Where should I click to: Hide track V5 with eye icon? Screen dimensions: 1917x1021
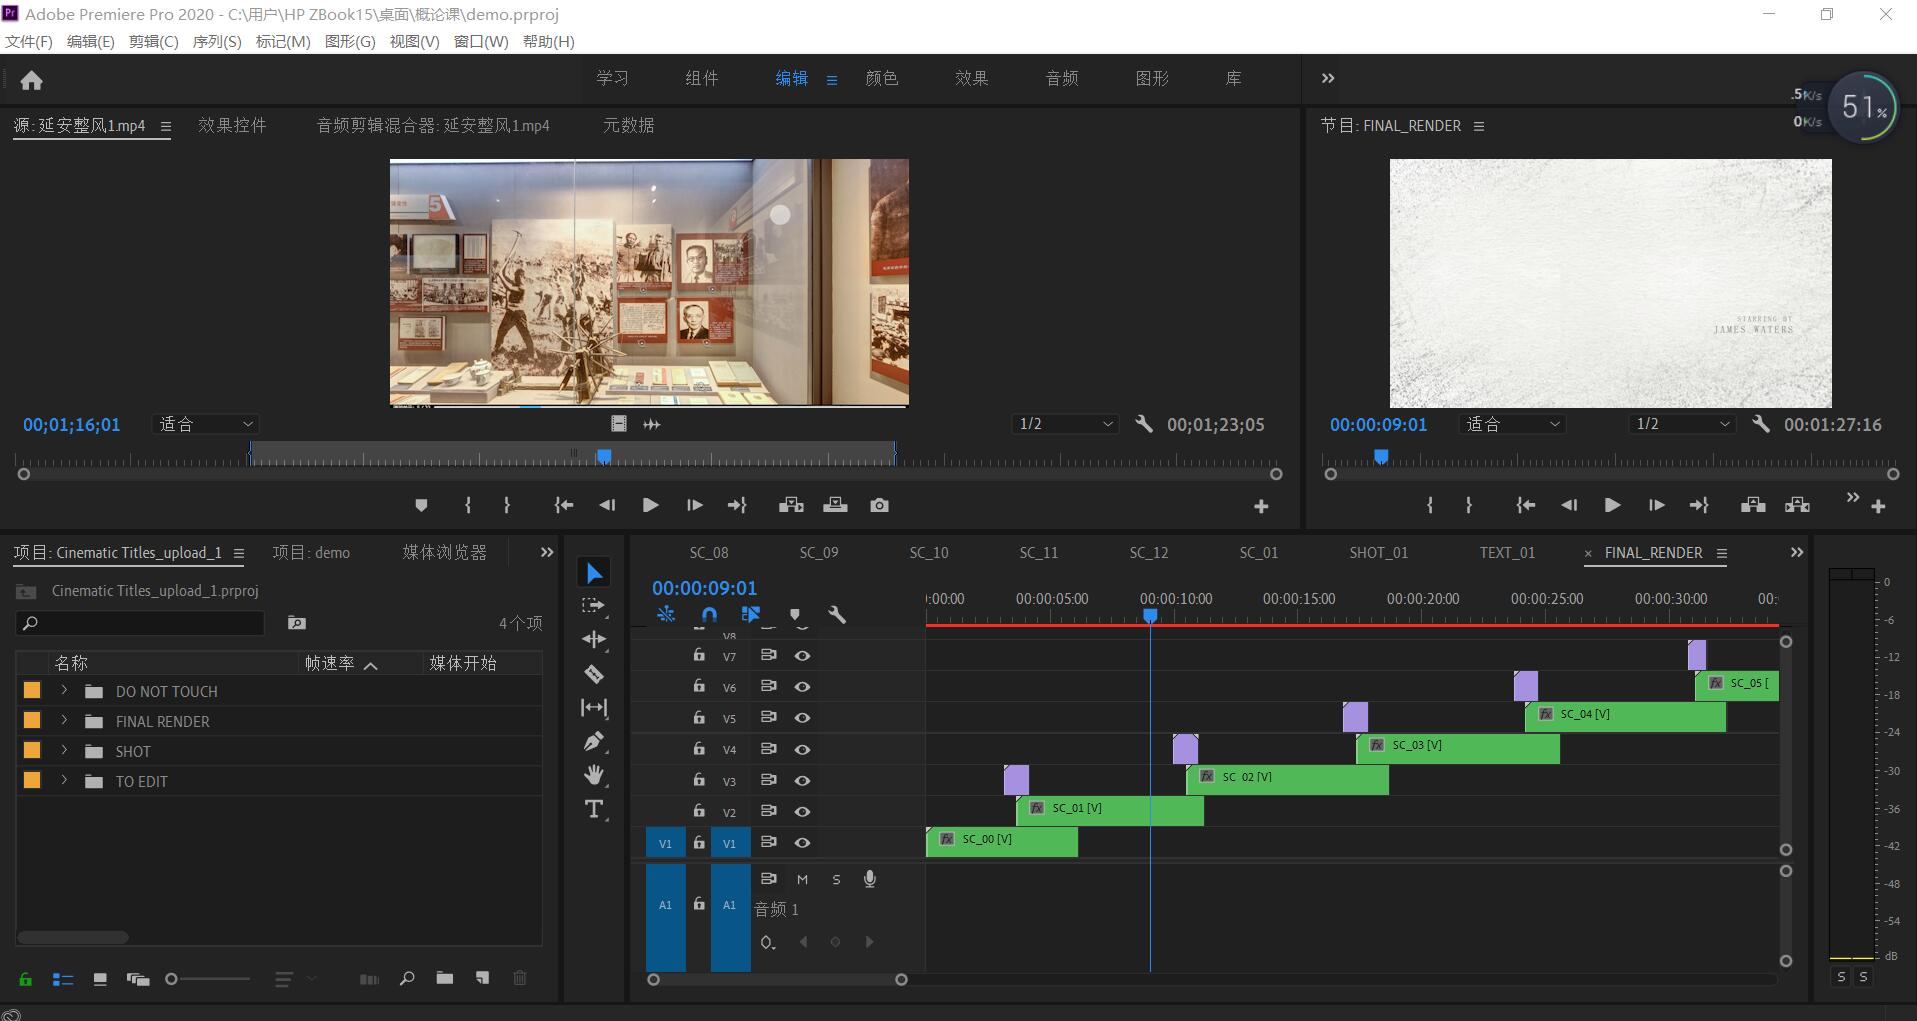point(802,718)
